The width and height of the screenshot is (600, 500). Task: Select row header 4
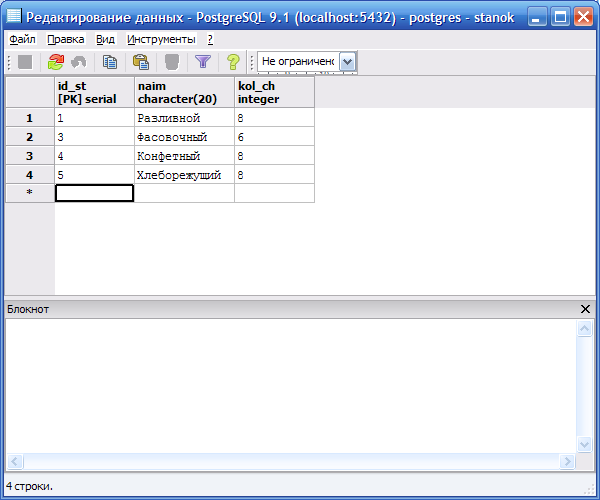click(x=30, y=175)
